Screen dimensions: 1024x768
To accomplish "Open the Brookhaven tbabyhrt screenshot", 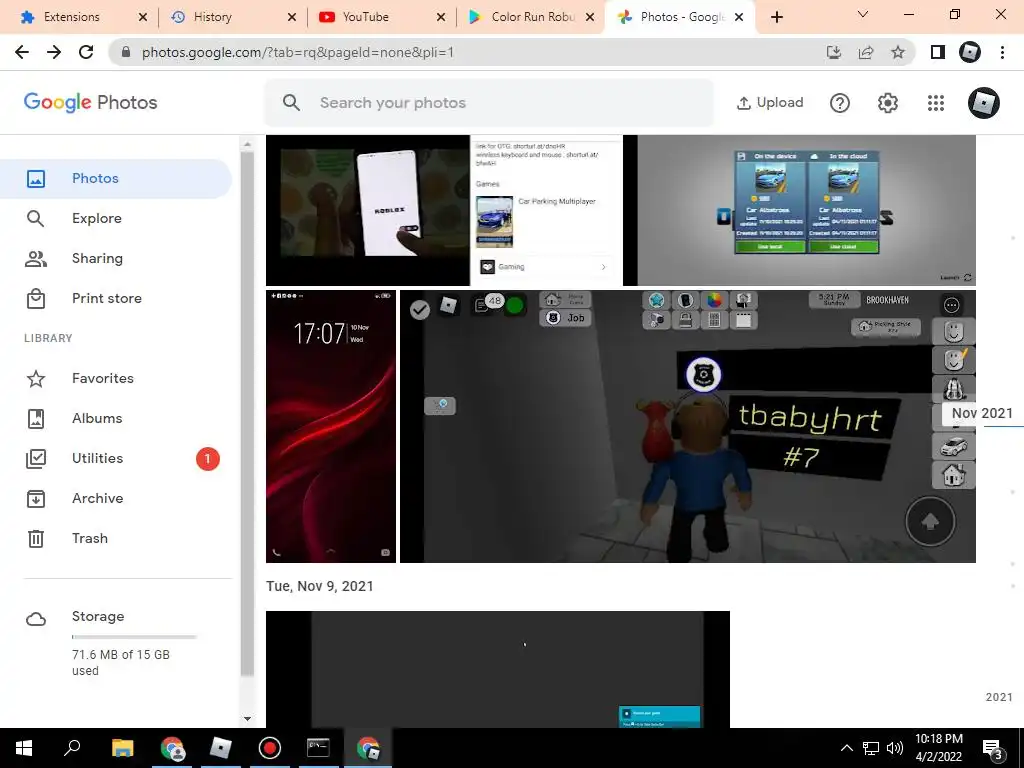I will click(688, 426).
